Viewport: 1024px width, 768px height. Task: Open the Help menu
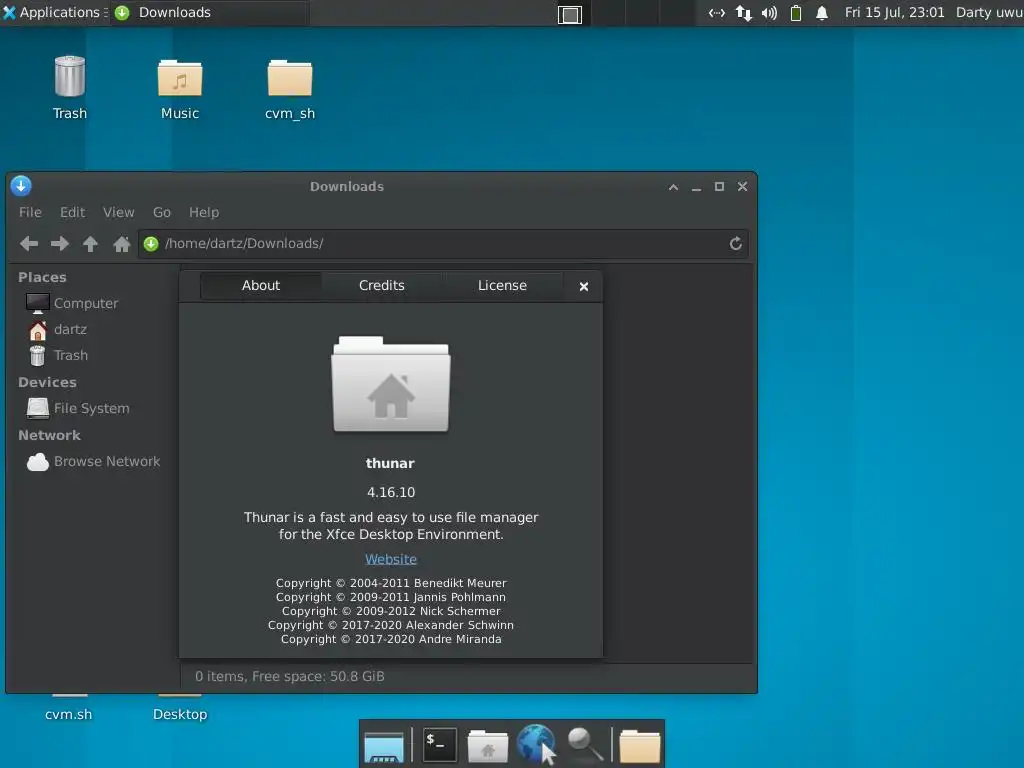204,212
